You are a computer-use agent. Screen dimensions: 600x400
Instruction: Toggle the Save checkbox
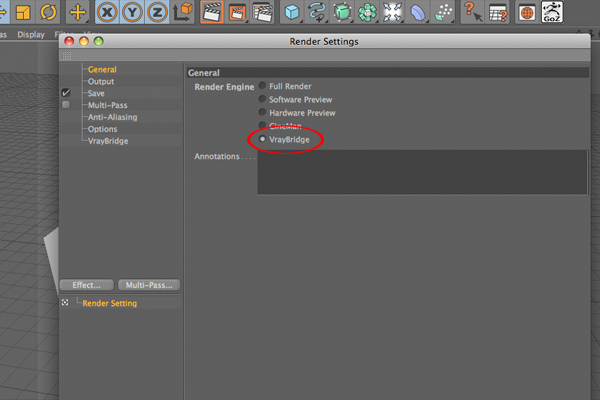66,93
